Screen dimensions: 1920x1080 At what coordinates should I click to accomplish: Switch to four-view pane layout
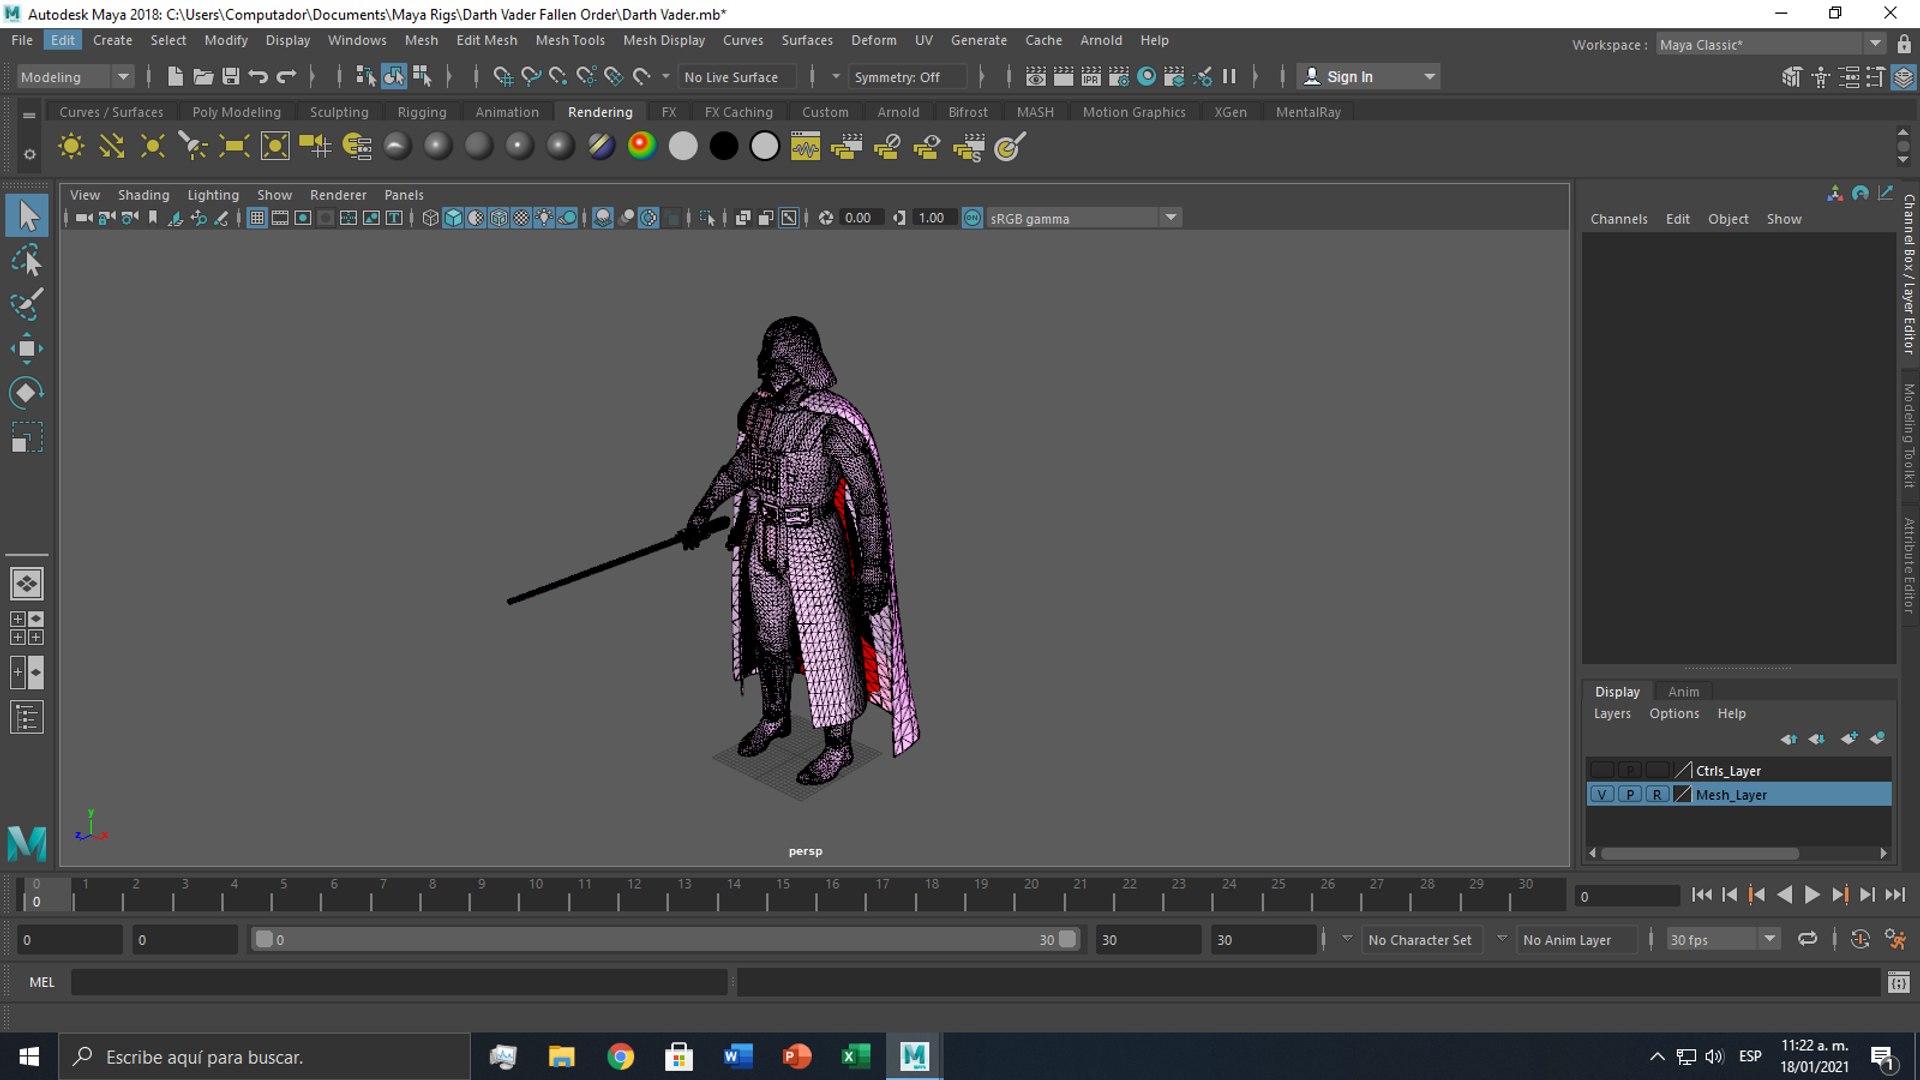coord(27,628)
